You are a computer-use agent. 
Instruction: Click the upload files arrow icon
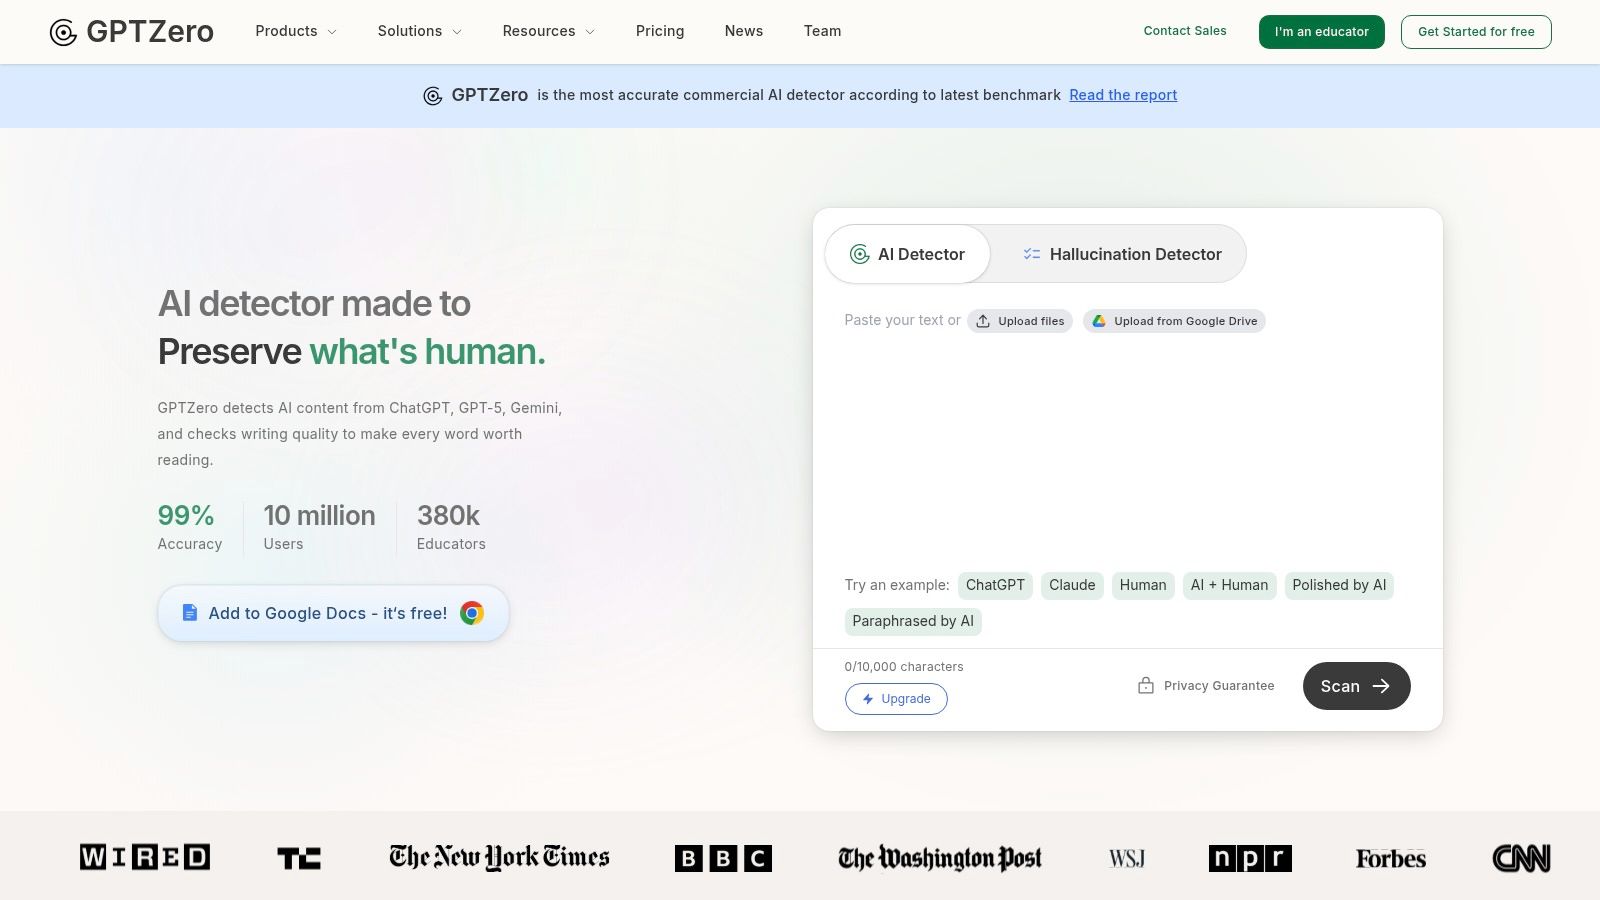point(983,321)
